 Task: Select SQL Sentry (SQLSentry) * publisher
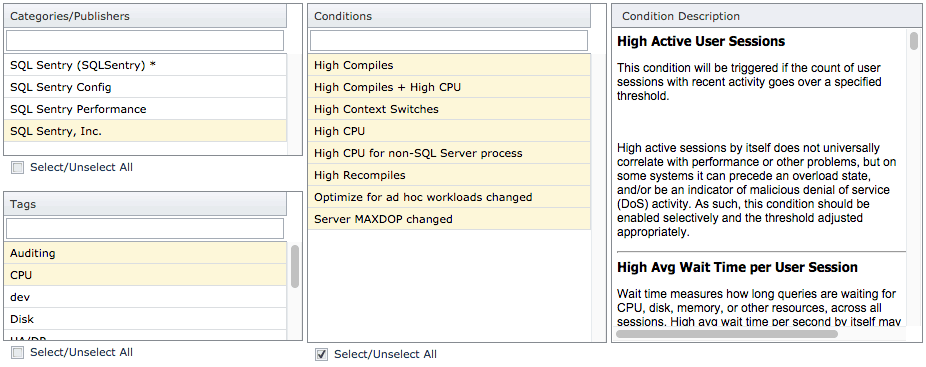(x=145, y=66)
